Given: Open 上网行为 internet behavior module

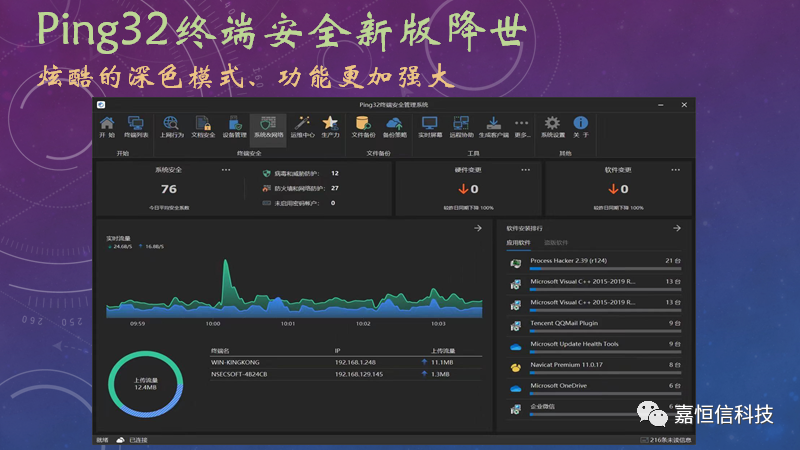Looking at the screenshot, I should [171, 127].
